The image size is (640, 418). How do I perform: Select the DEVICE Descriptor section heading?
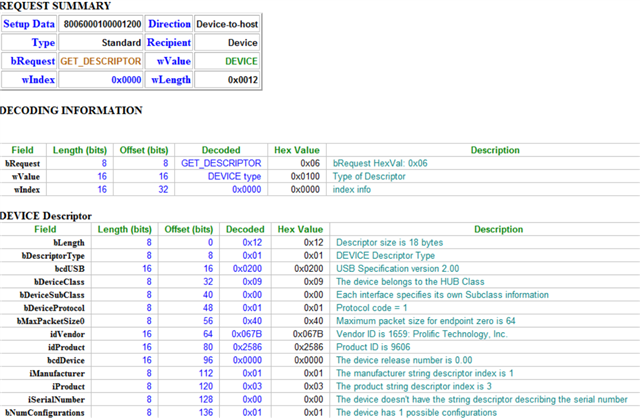point(46,216)
